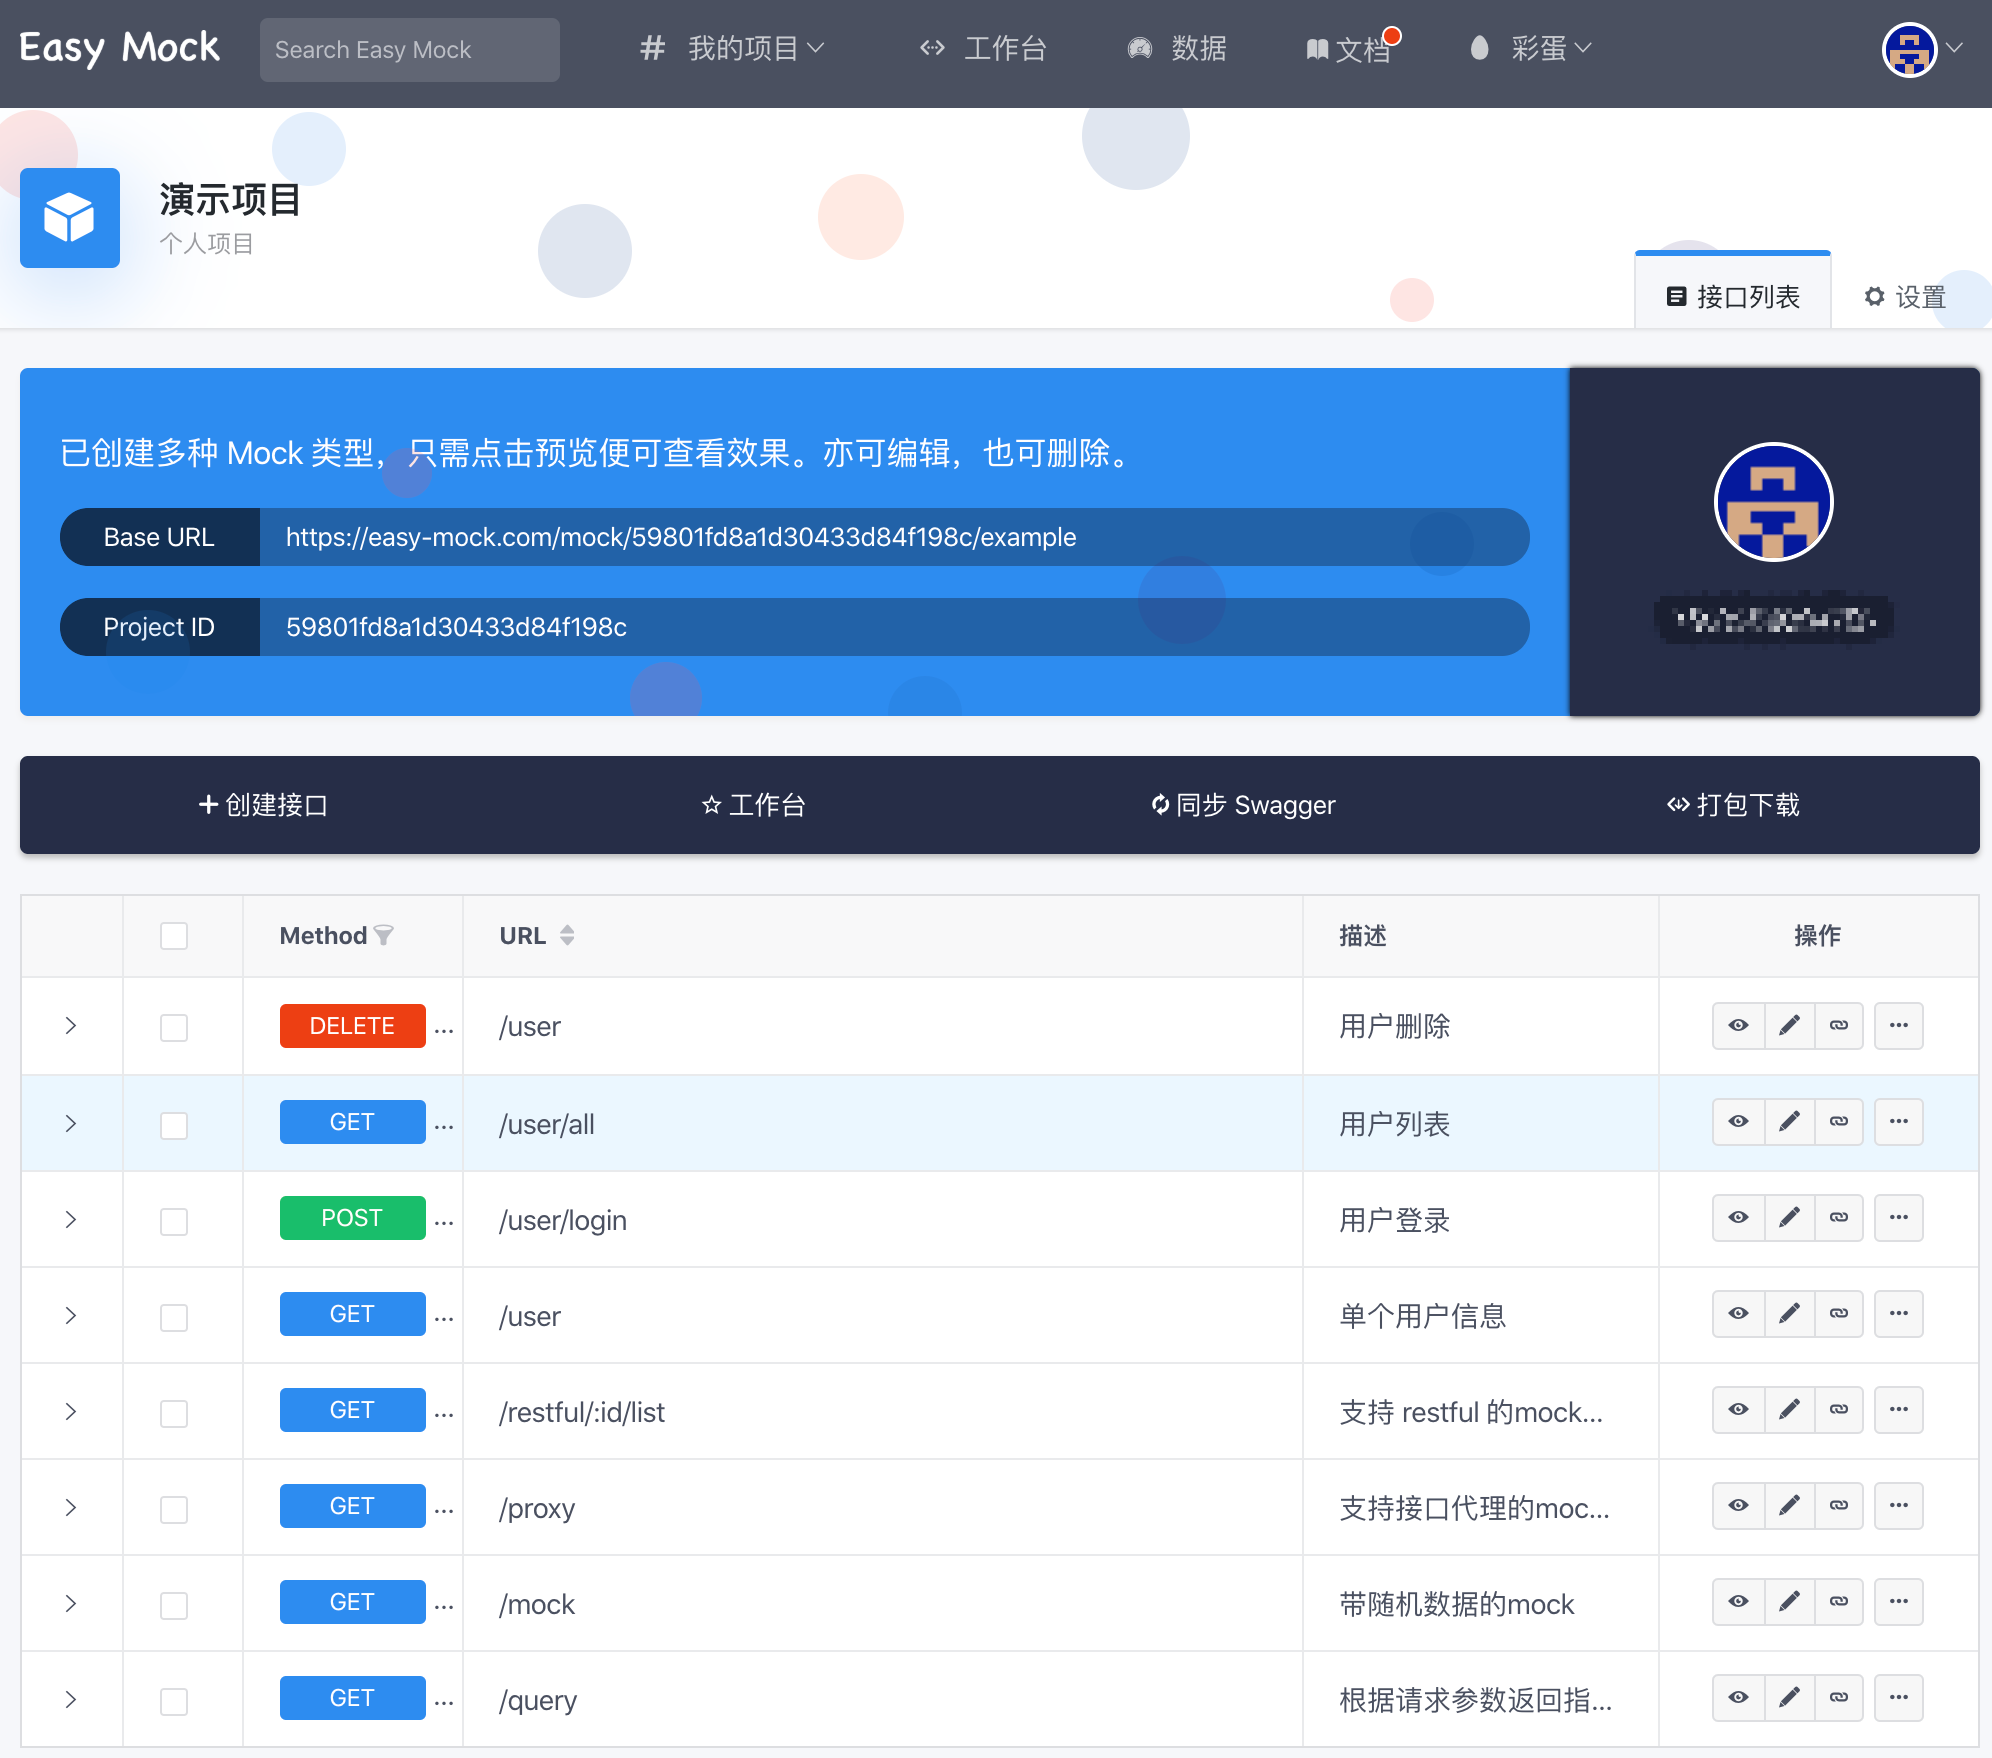Screen dimensions: 1992x1758
Task: Expand the /user/all row details
Action: coord(71,1124)
